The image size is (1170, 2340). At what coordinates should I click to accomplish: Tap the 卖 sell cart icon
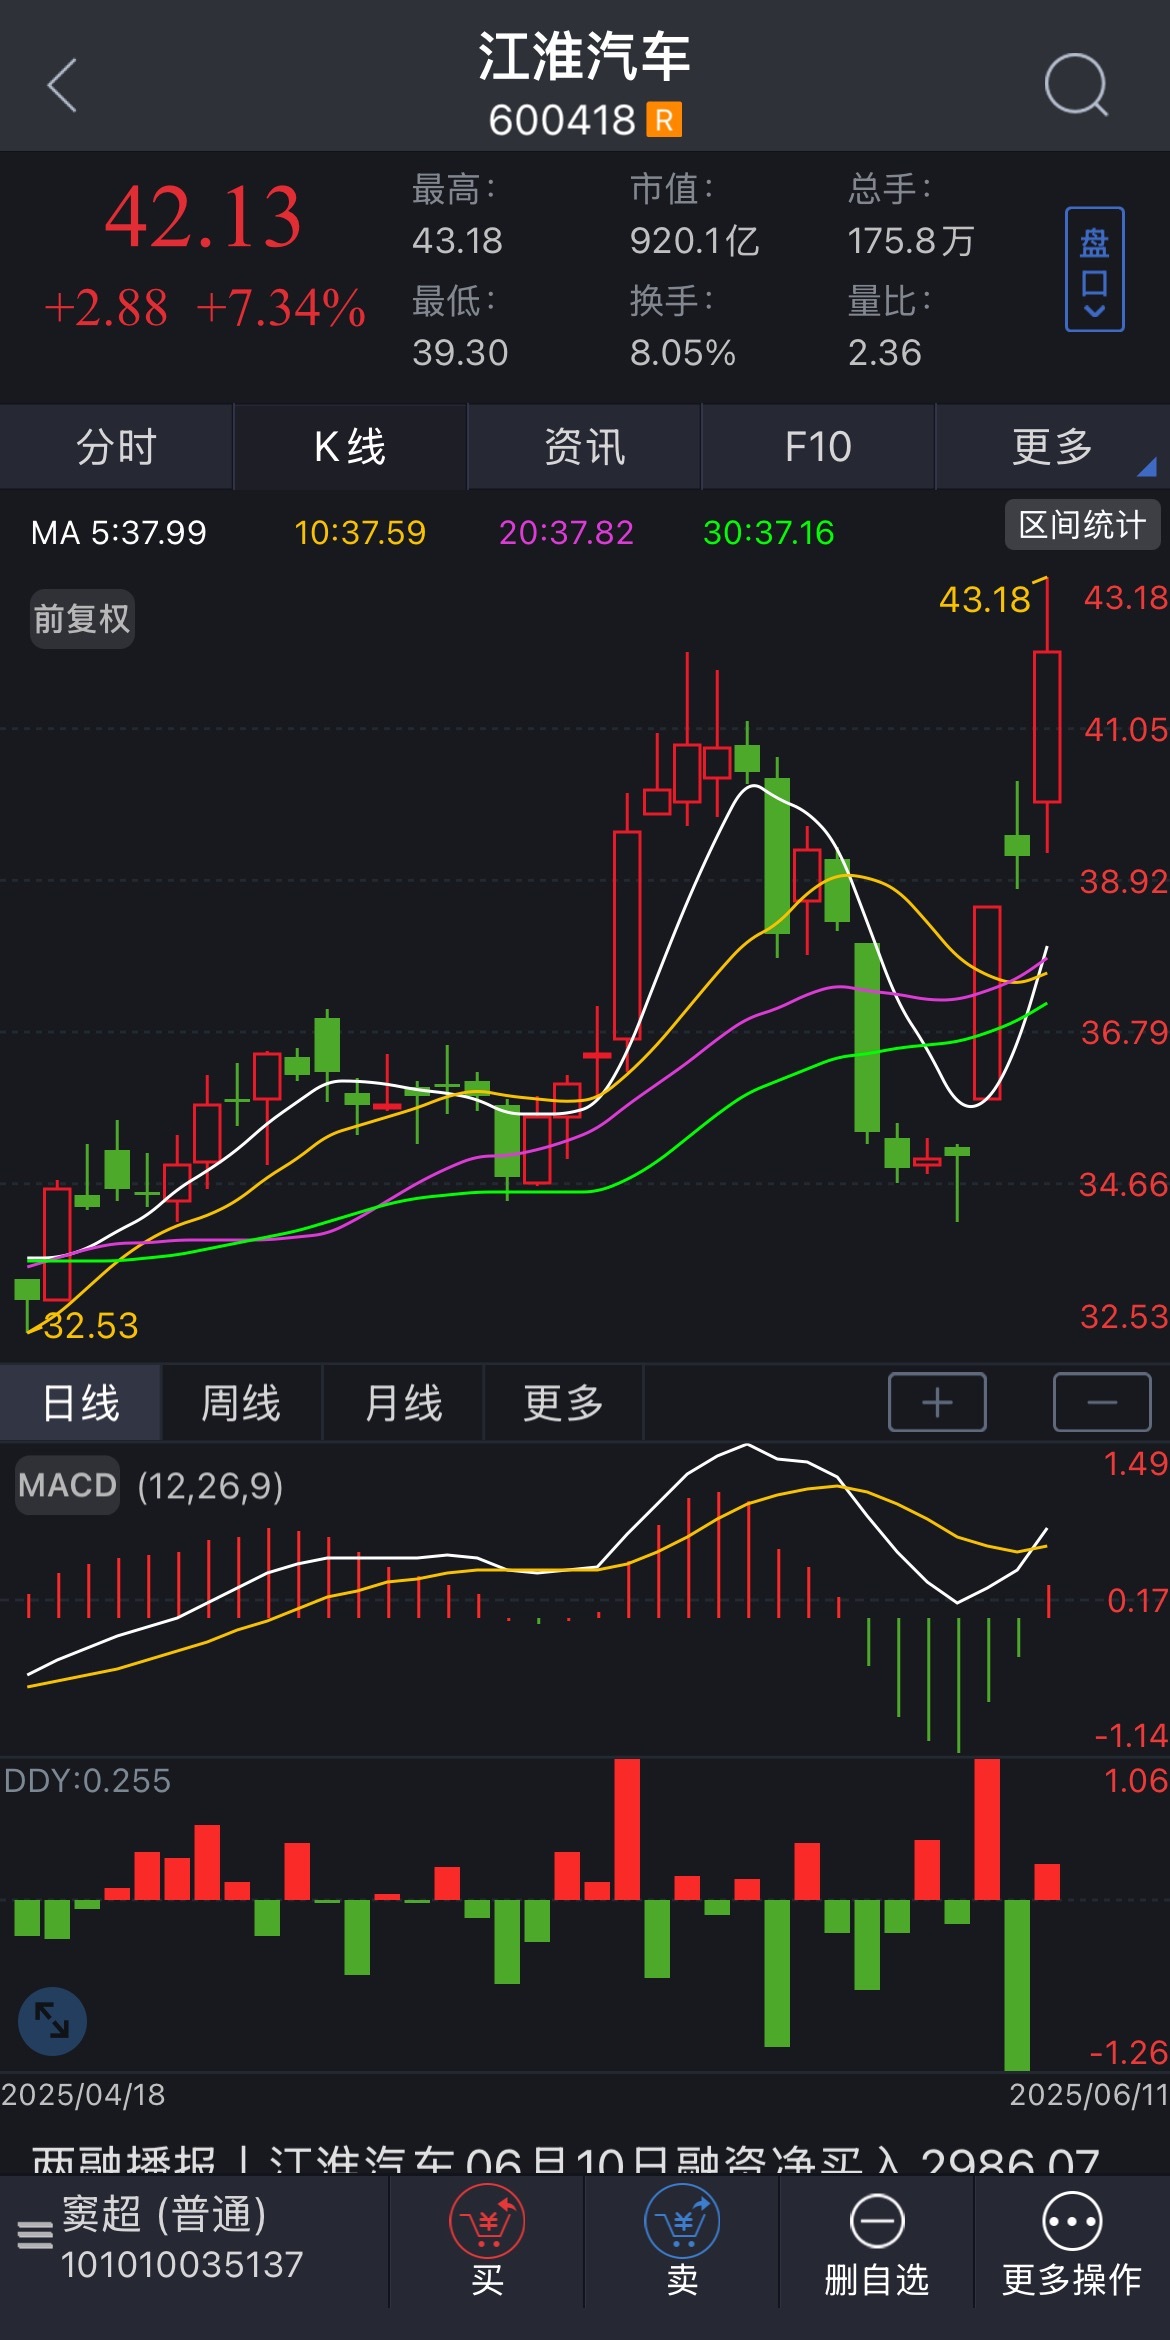[682, 2242]
